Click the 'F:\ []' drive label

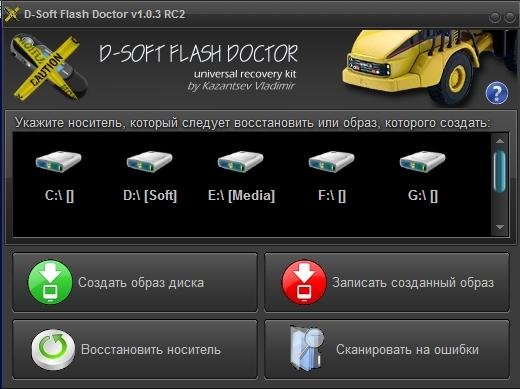tap(332, 196)
